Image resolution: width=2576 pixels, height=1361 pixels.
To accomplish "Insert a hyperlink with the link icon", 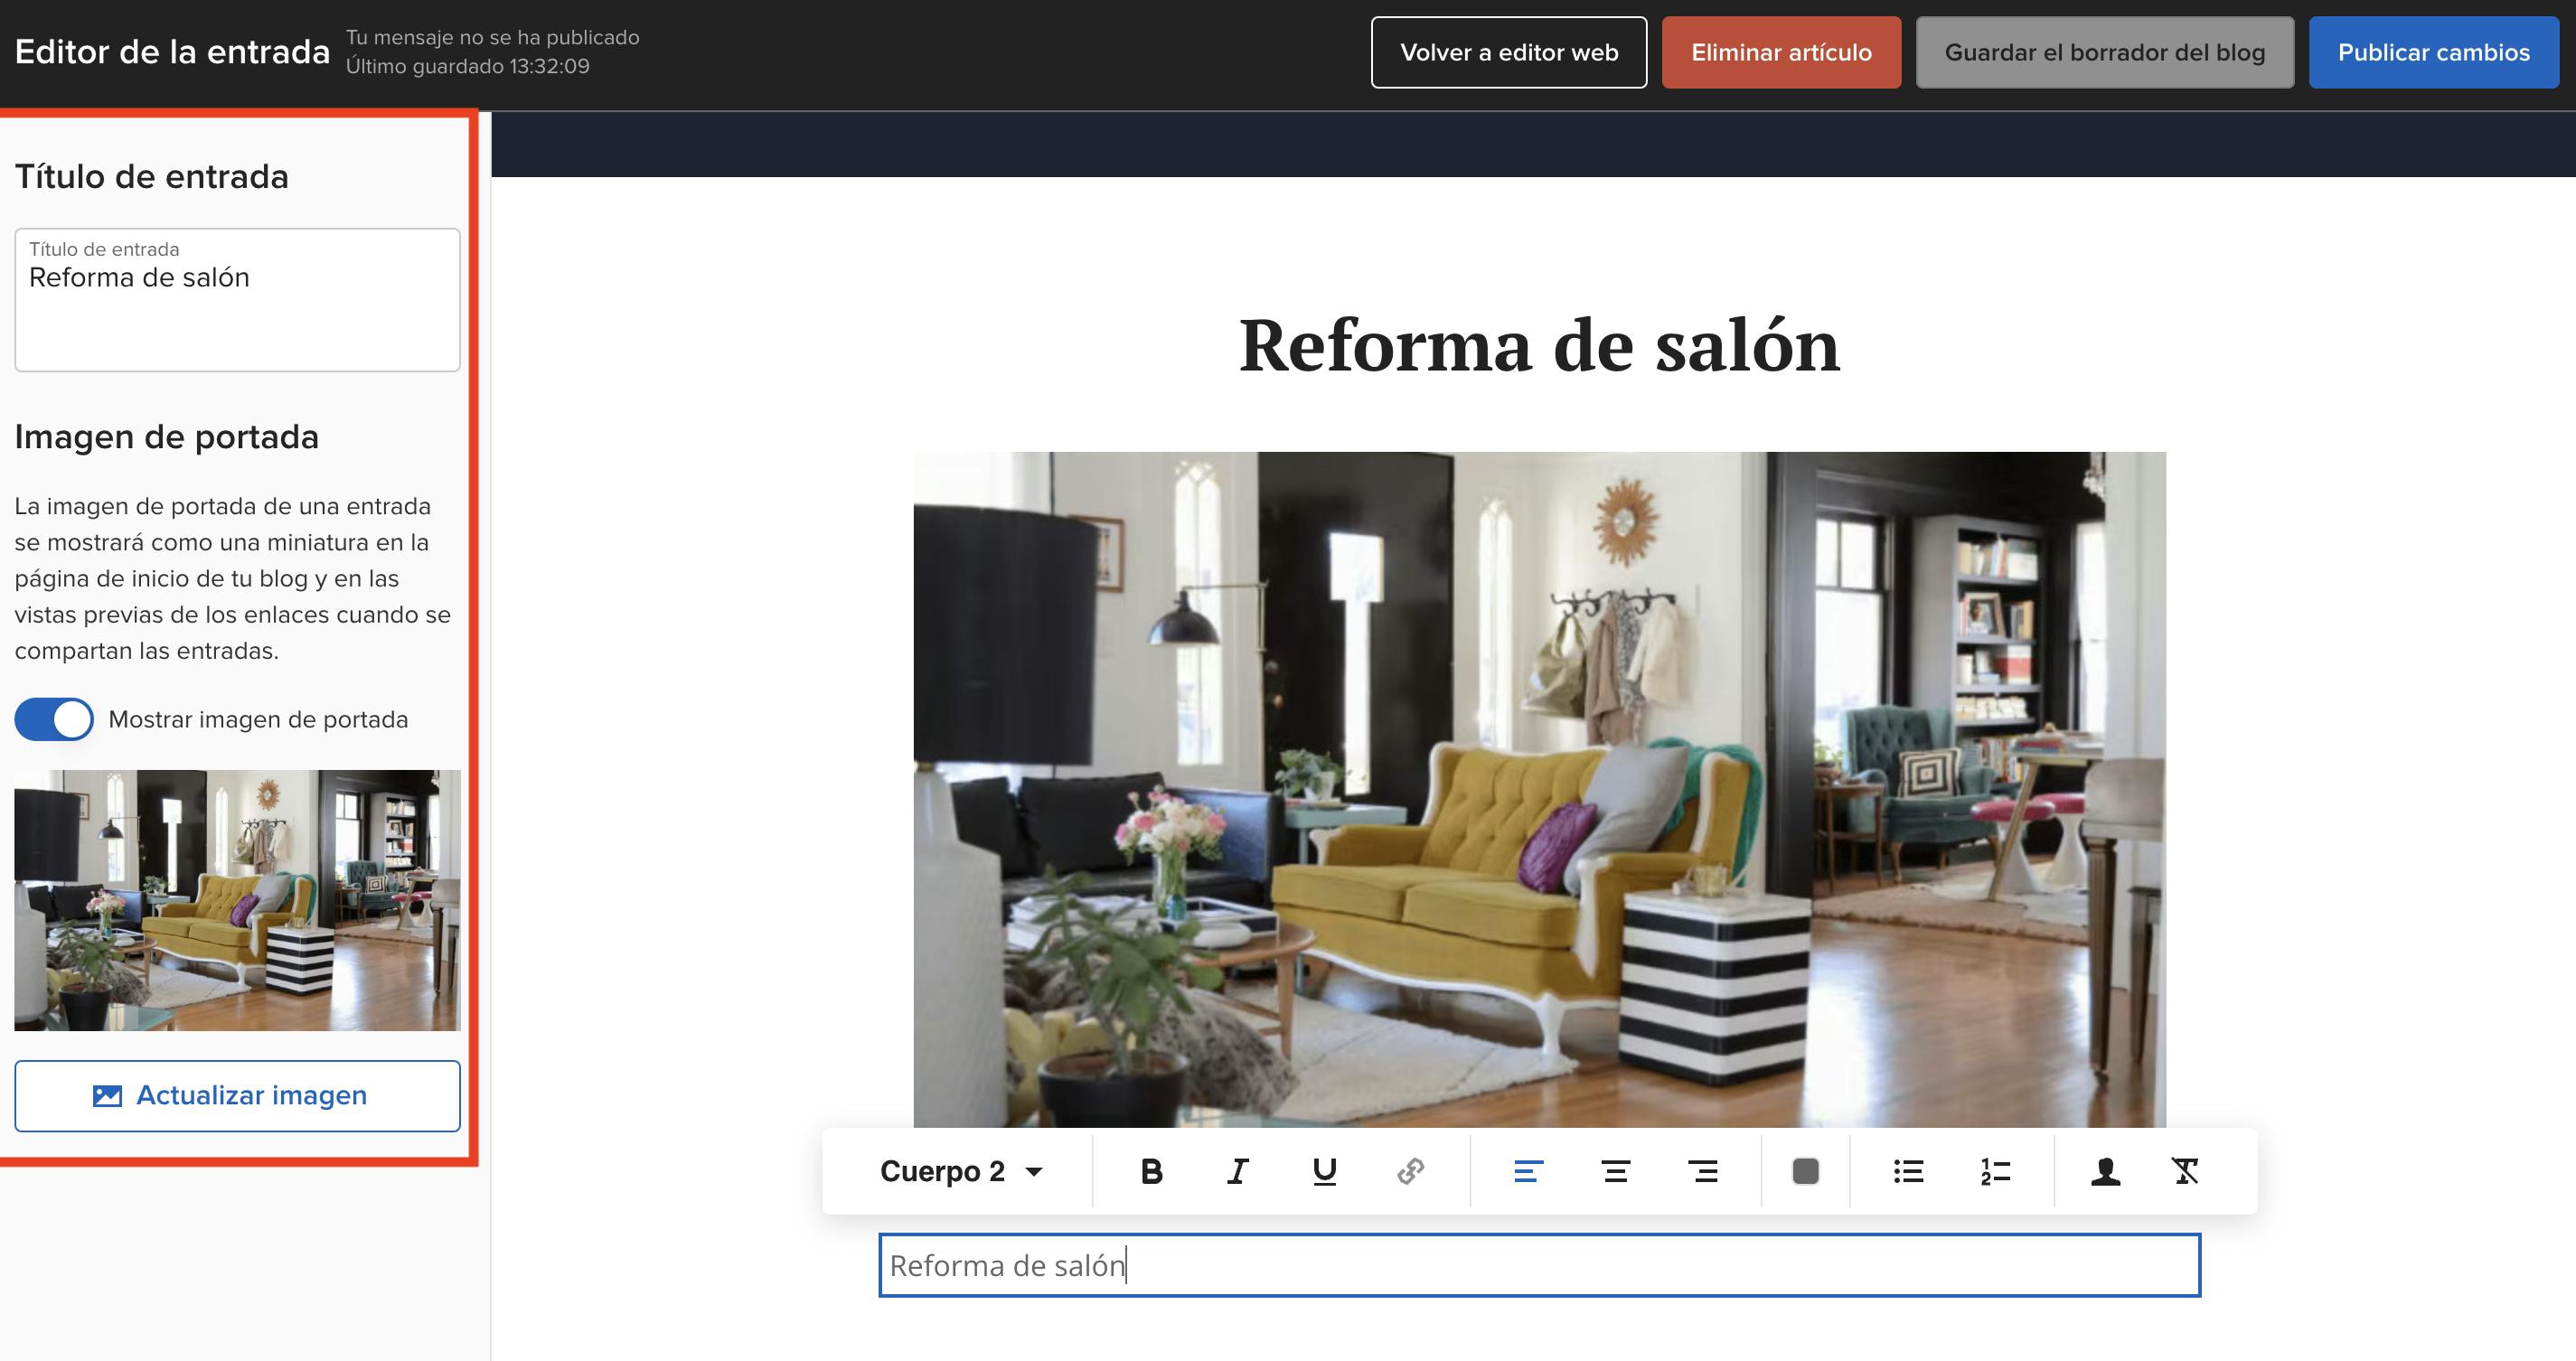I will click(1411, 1171).
